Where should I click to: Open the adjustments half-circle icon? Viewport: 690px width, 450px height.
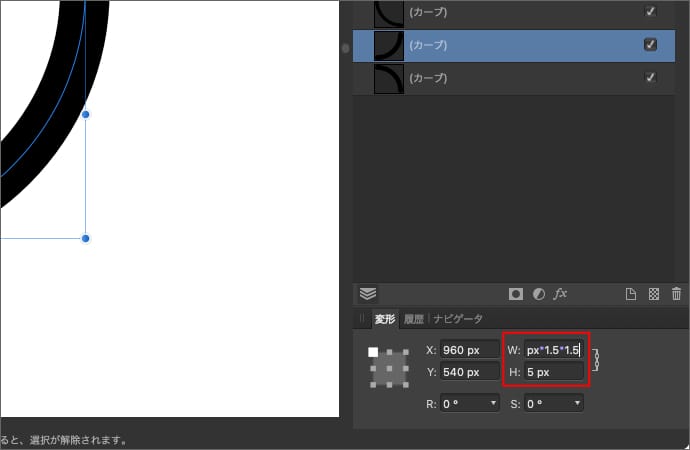point(539,294)
